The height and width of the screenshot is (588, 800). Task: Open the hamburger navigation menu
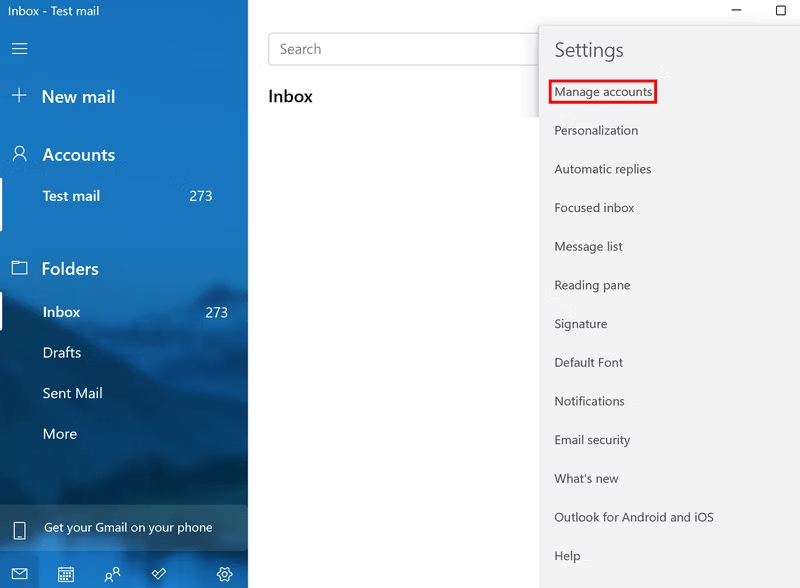(19, 48)
